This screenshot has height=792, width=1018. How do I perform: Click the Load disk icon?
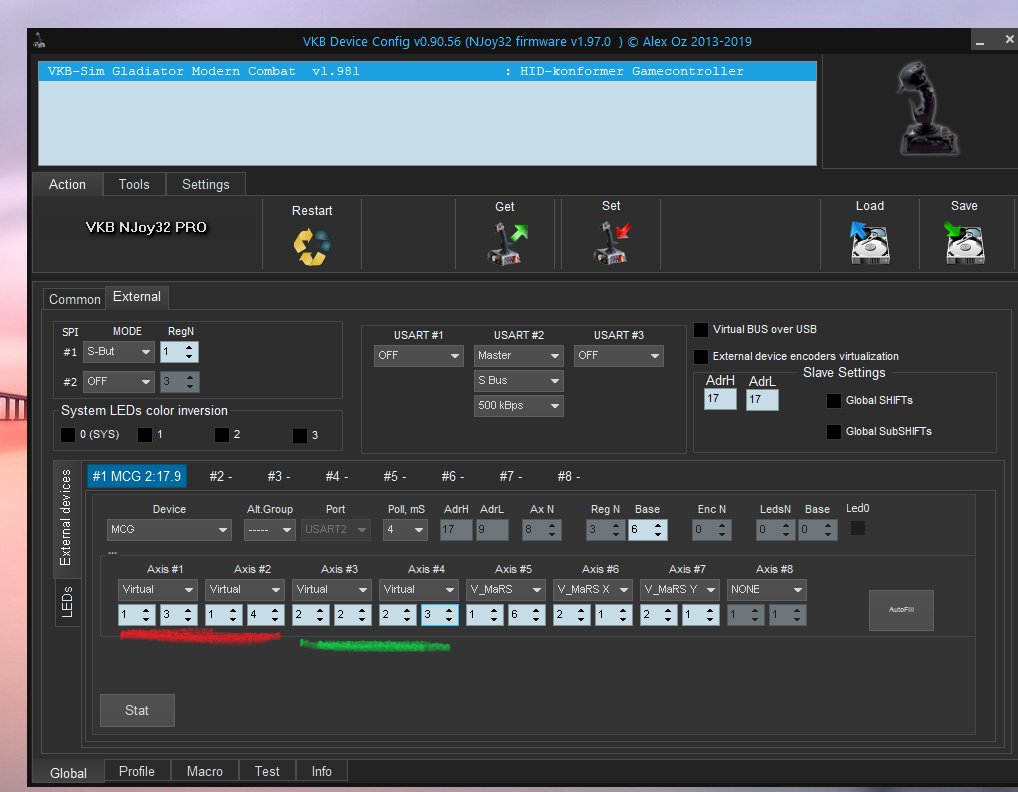coord(870,243)
